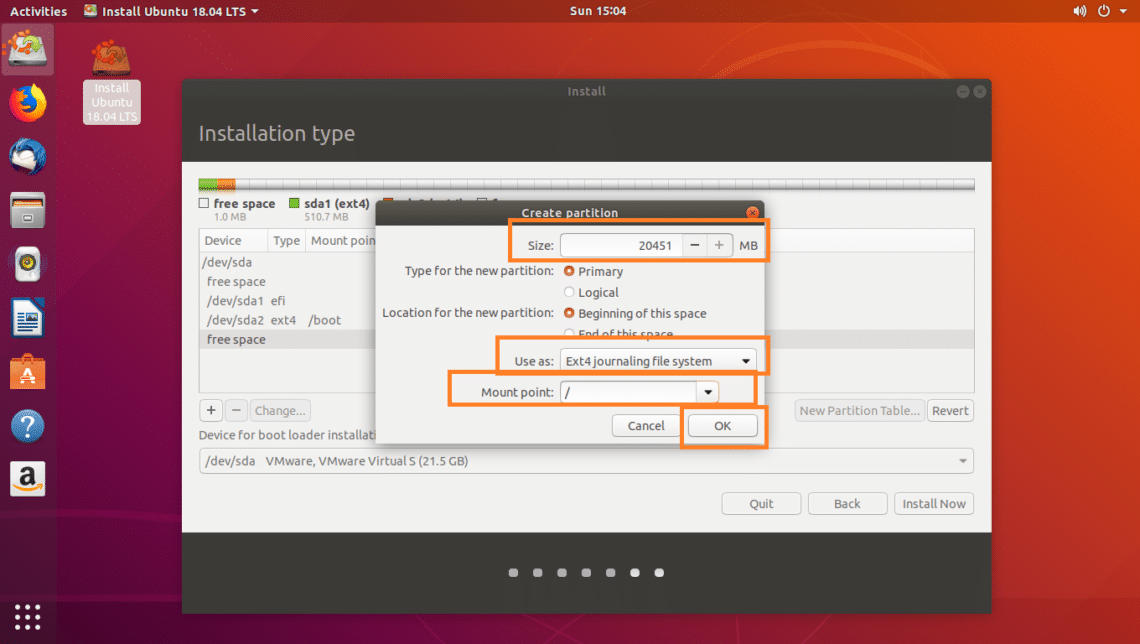Screen dimensions: 1140x644
Task: Show Applications grid button
Action: pyautogui.click(x=28, y=616)
